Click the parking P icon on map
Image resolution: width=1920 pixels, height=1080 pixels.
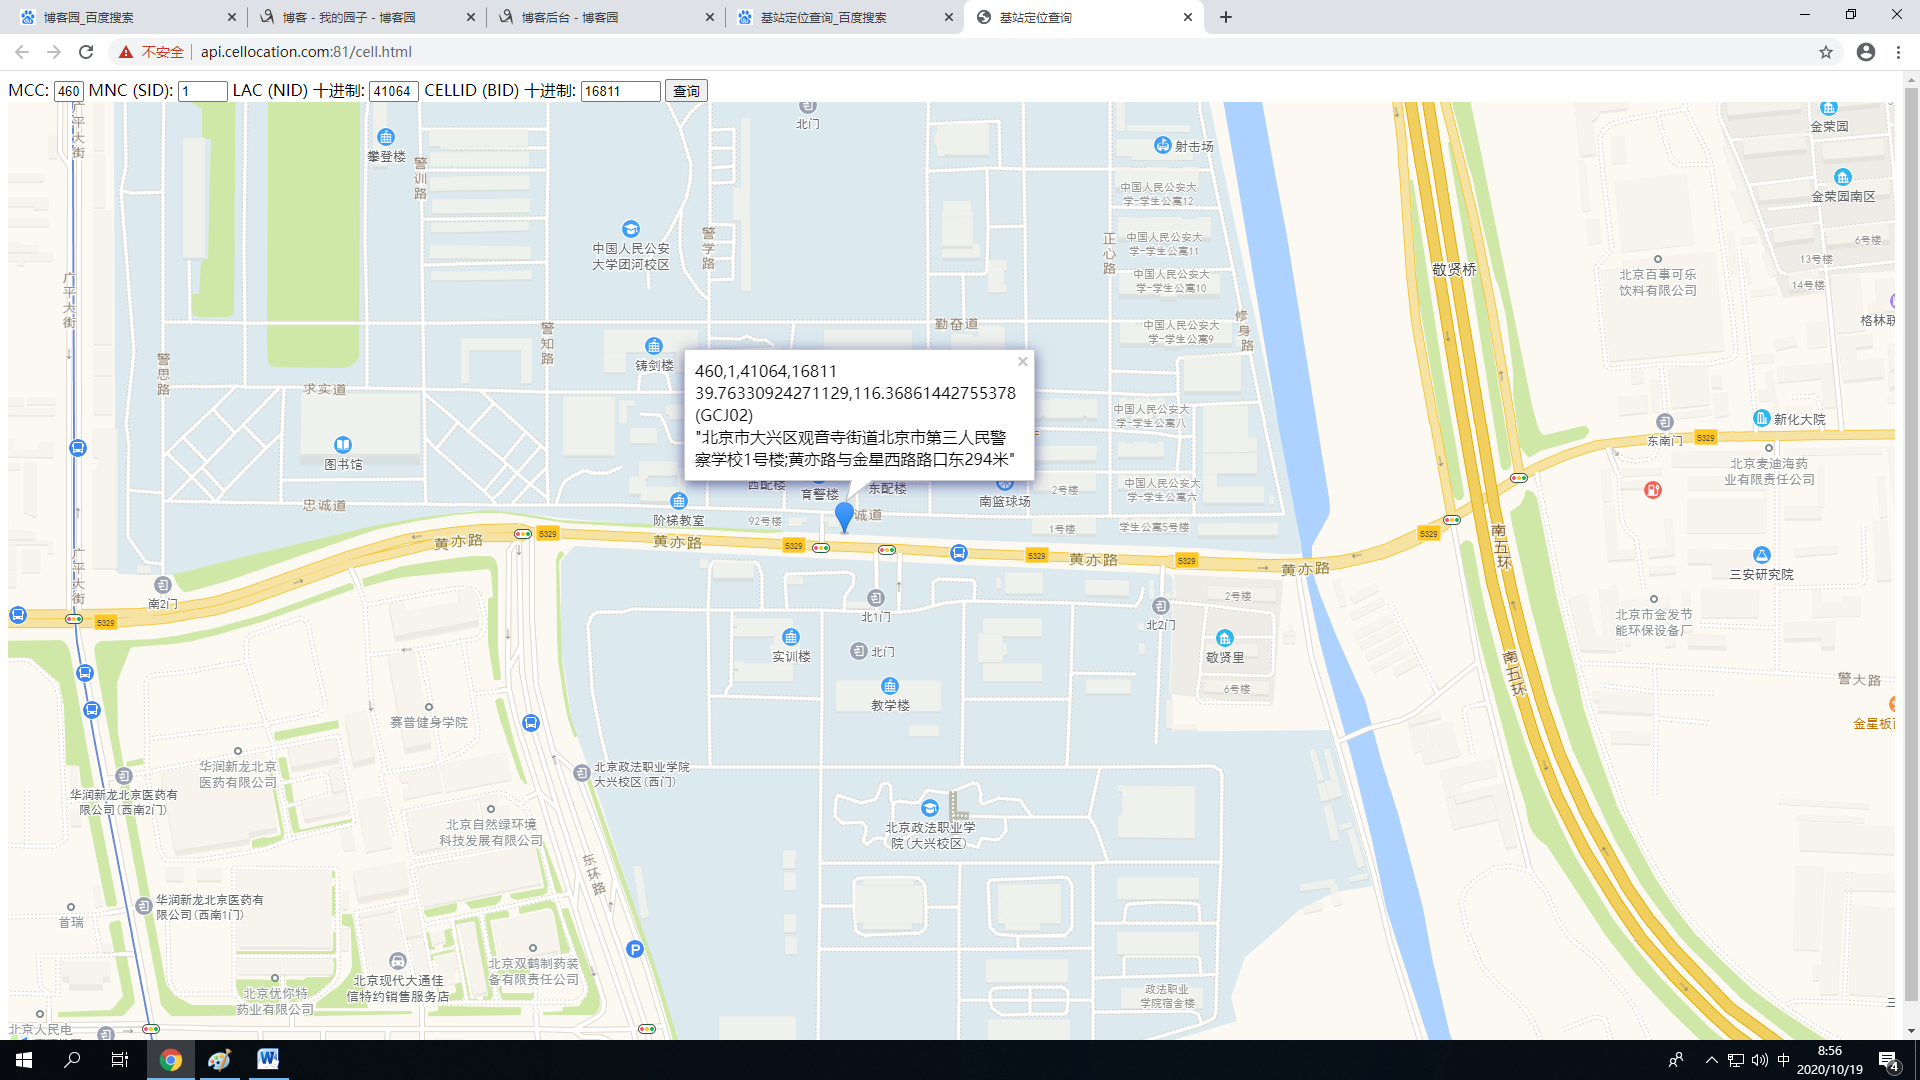pos(634,949)
